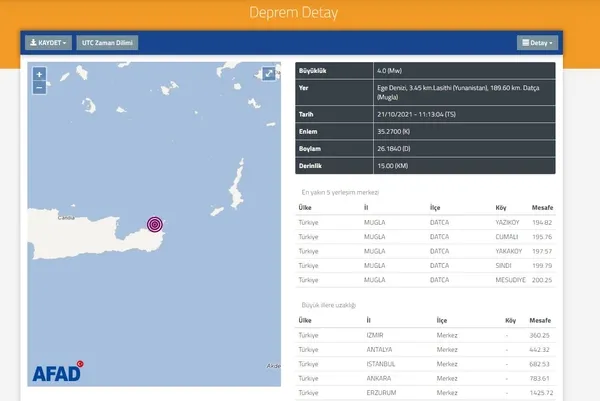Zoom in on the map
The height and width of the screenshot is (401, 600).
click(39, 75)
